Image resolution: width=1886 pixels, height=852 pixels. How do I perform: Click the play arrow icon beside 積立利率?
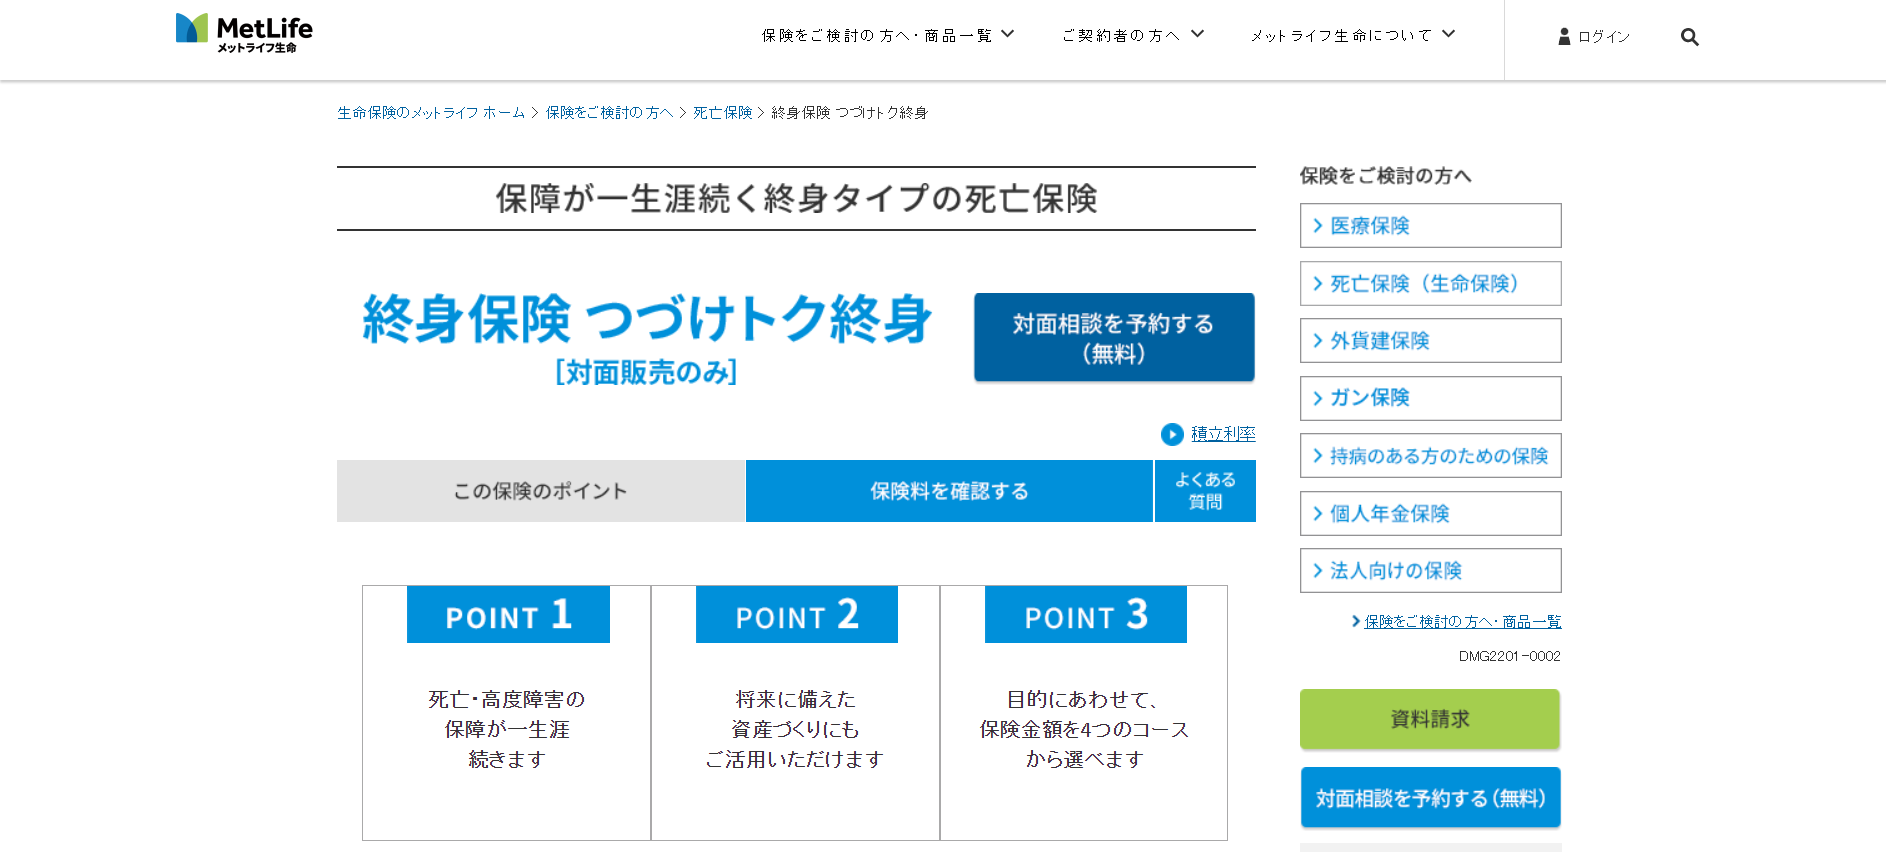point(1172,434)
